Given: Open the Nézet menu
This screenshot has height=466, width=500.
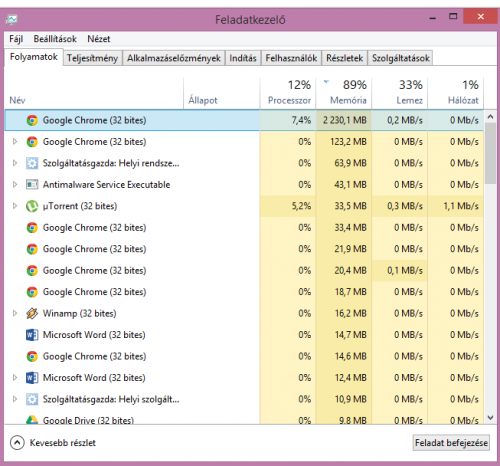Looking at the screenshot, I should click(x=99, y=39).
